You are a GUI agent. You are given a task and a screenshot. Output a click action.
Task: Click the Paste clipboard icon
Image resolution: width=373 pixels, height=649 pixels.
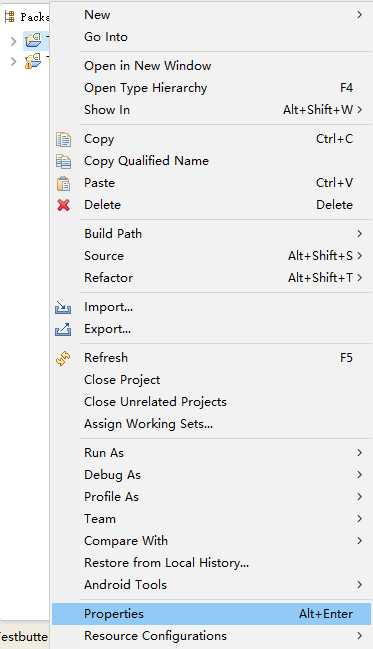(63, 183)
